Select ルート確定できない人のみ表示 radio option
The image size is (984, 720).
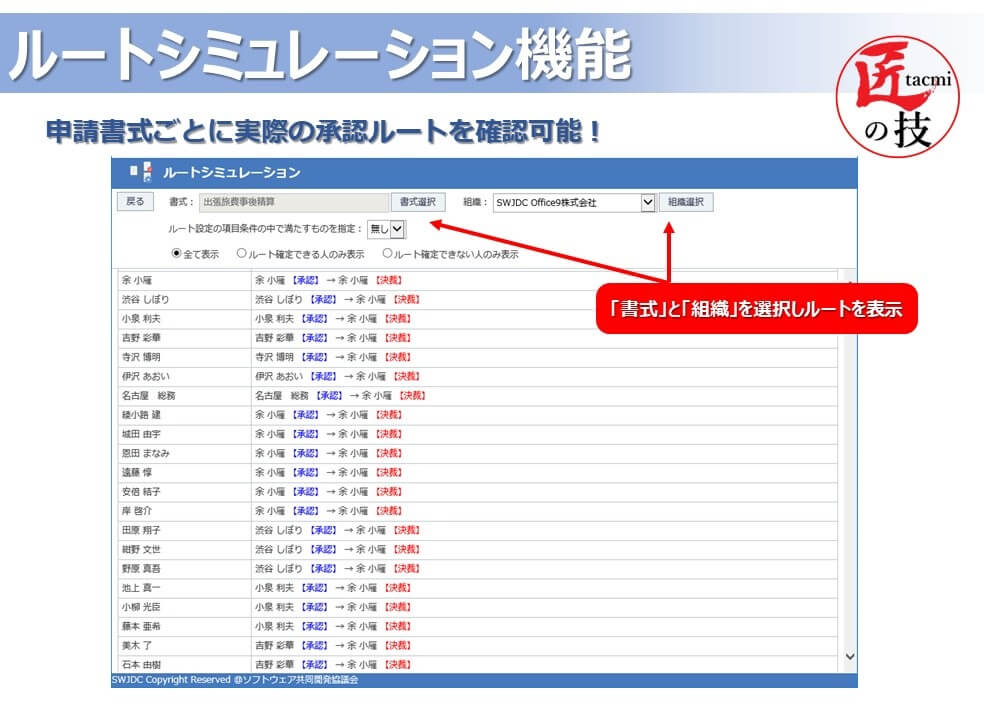387,254
